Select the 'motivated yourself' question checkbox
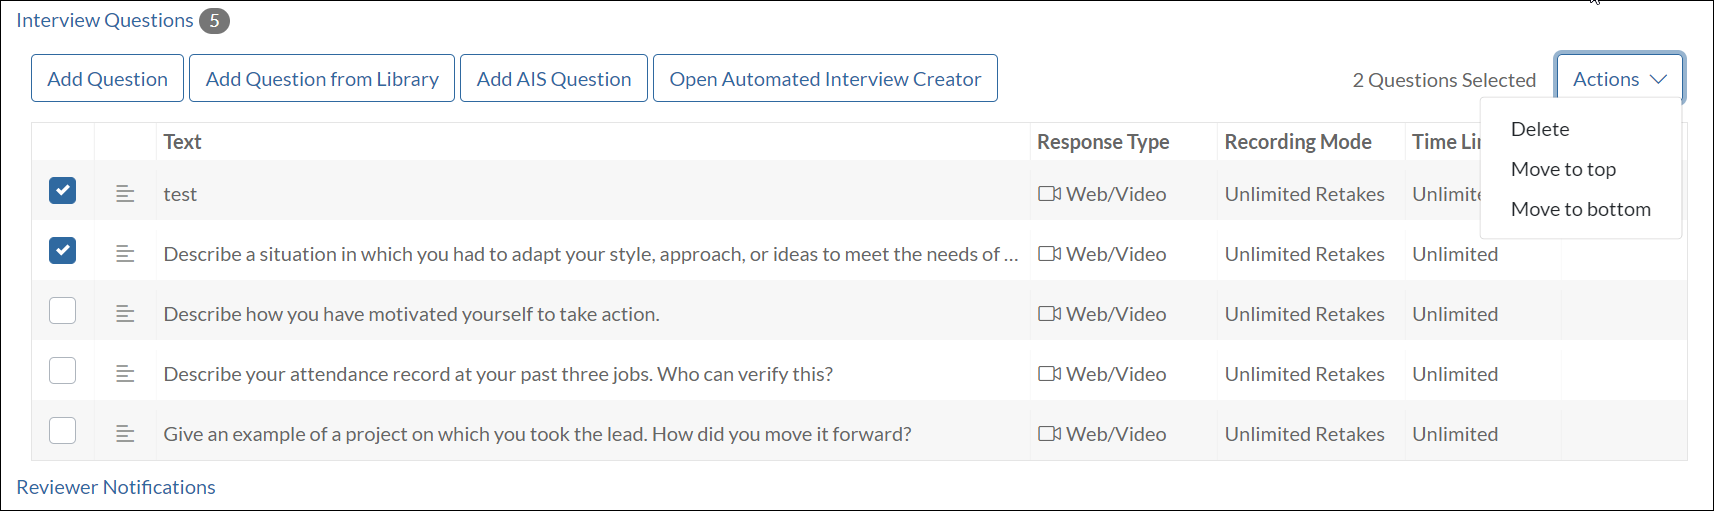The image size is (1714, 511). 63,311
